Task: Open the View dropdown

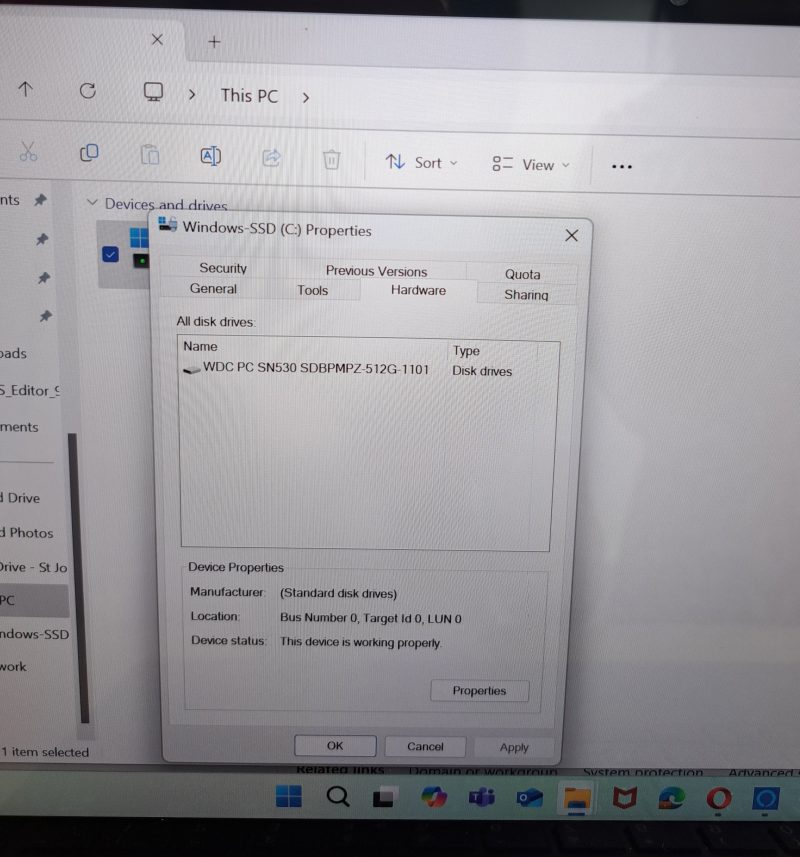Action: (531, 165)
